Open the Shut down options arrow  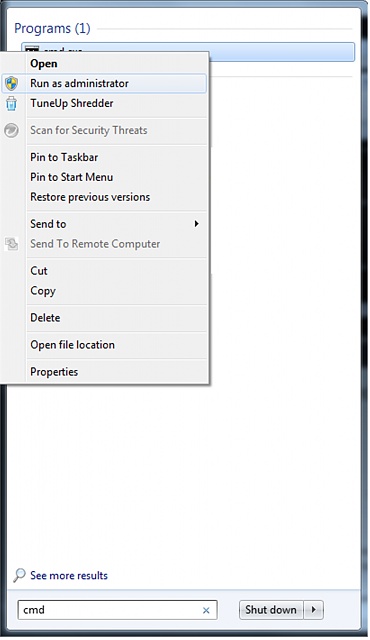click(x=313, y=610)
